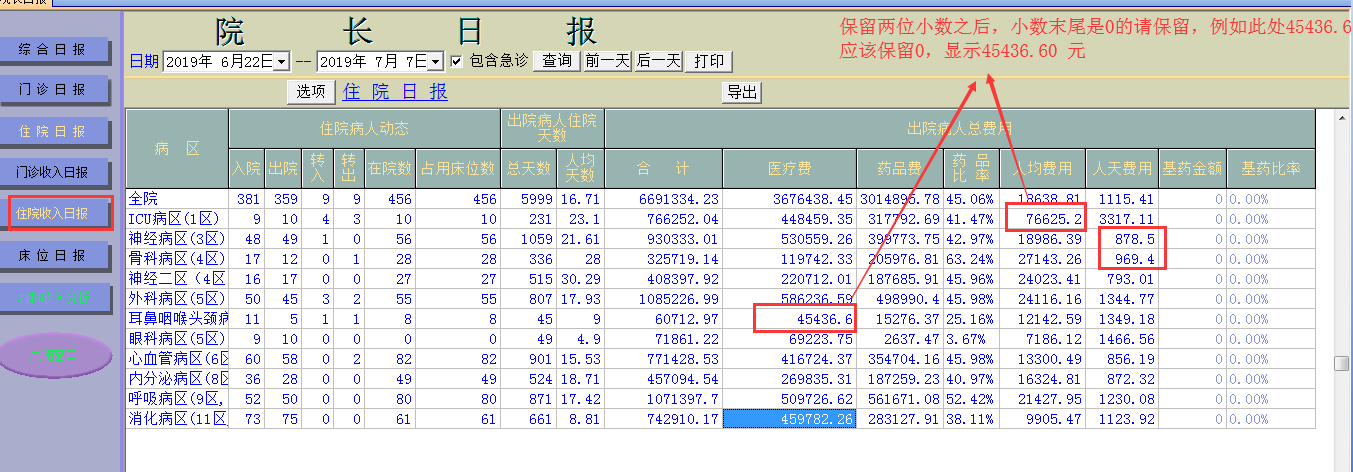The width and height of the screenshot is (1353, 472).
Task: Click the medical fee cell 3676438.45
Action: 789,199
